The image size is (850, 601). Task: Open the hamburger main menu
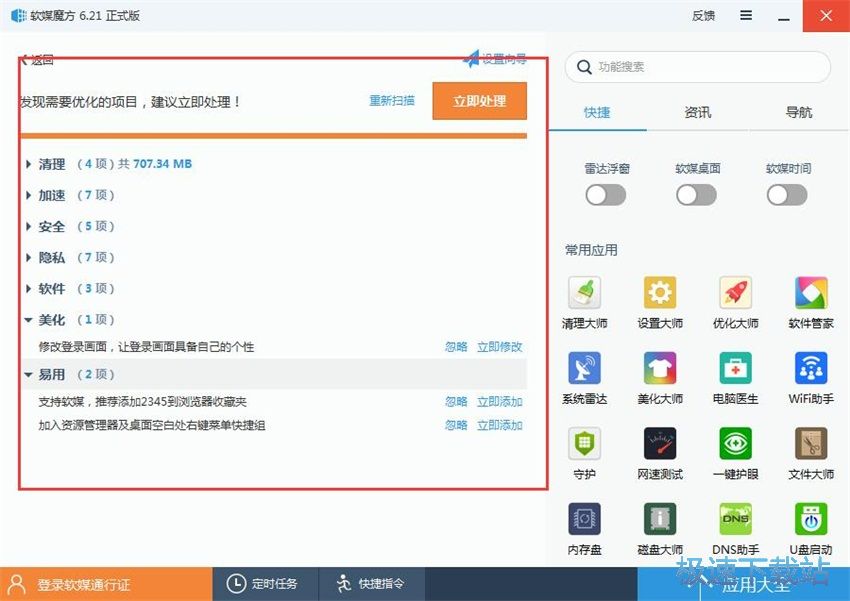tap(746, 16)
